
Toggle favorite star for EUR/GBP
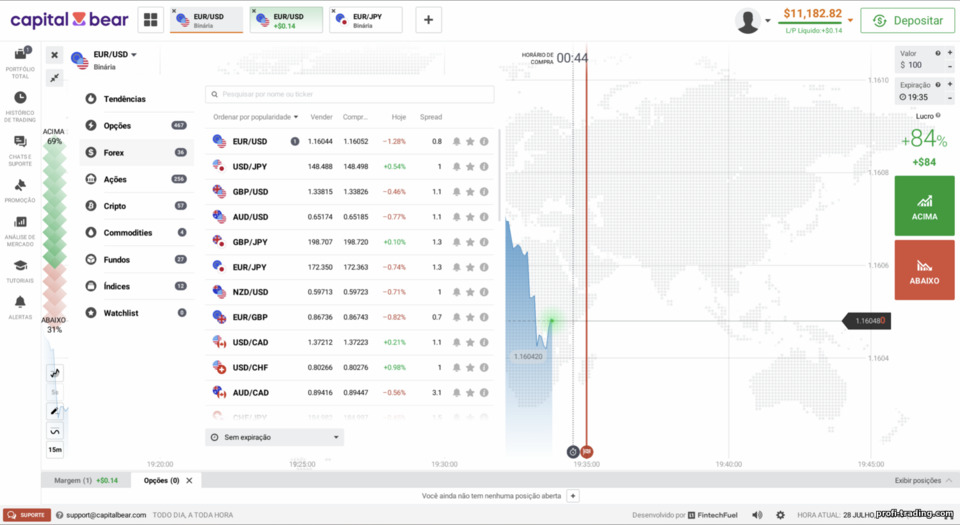[470, 317]
